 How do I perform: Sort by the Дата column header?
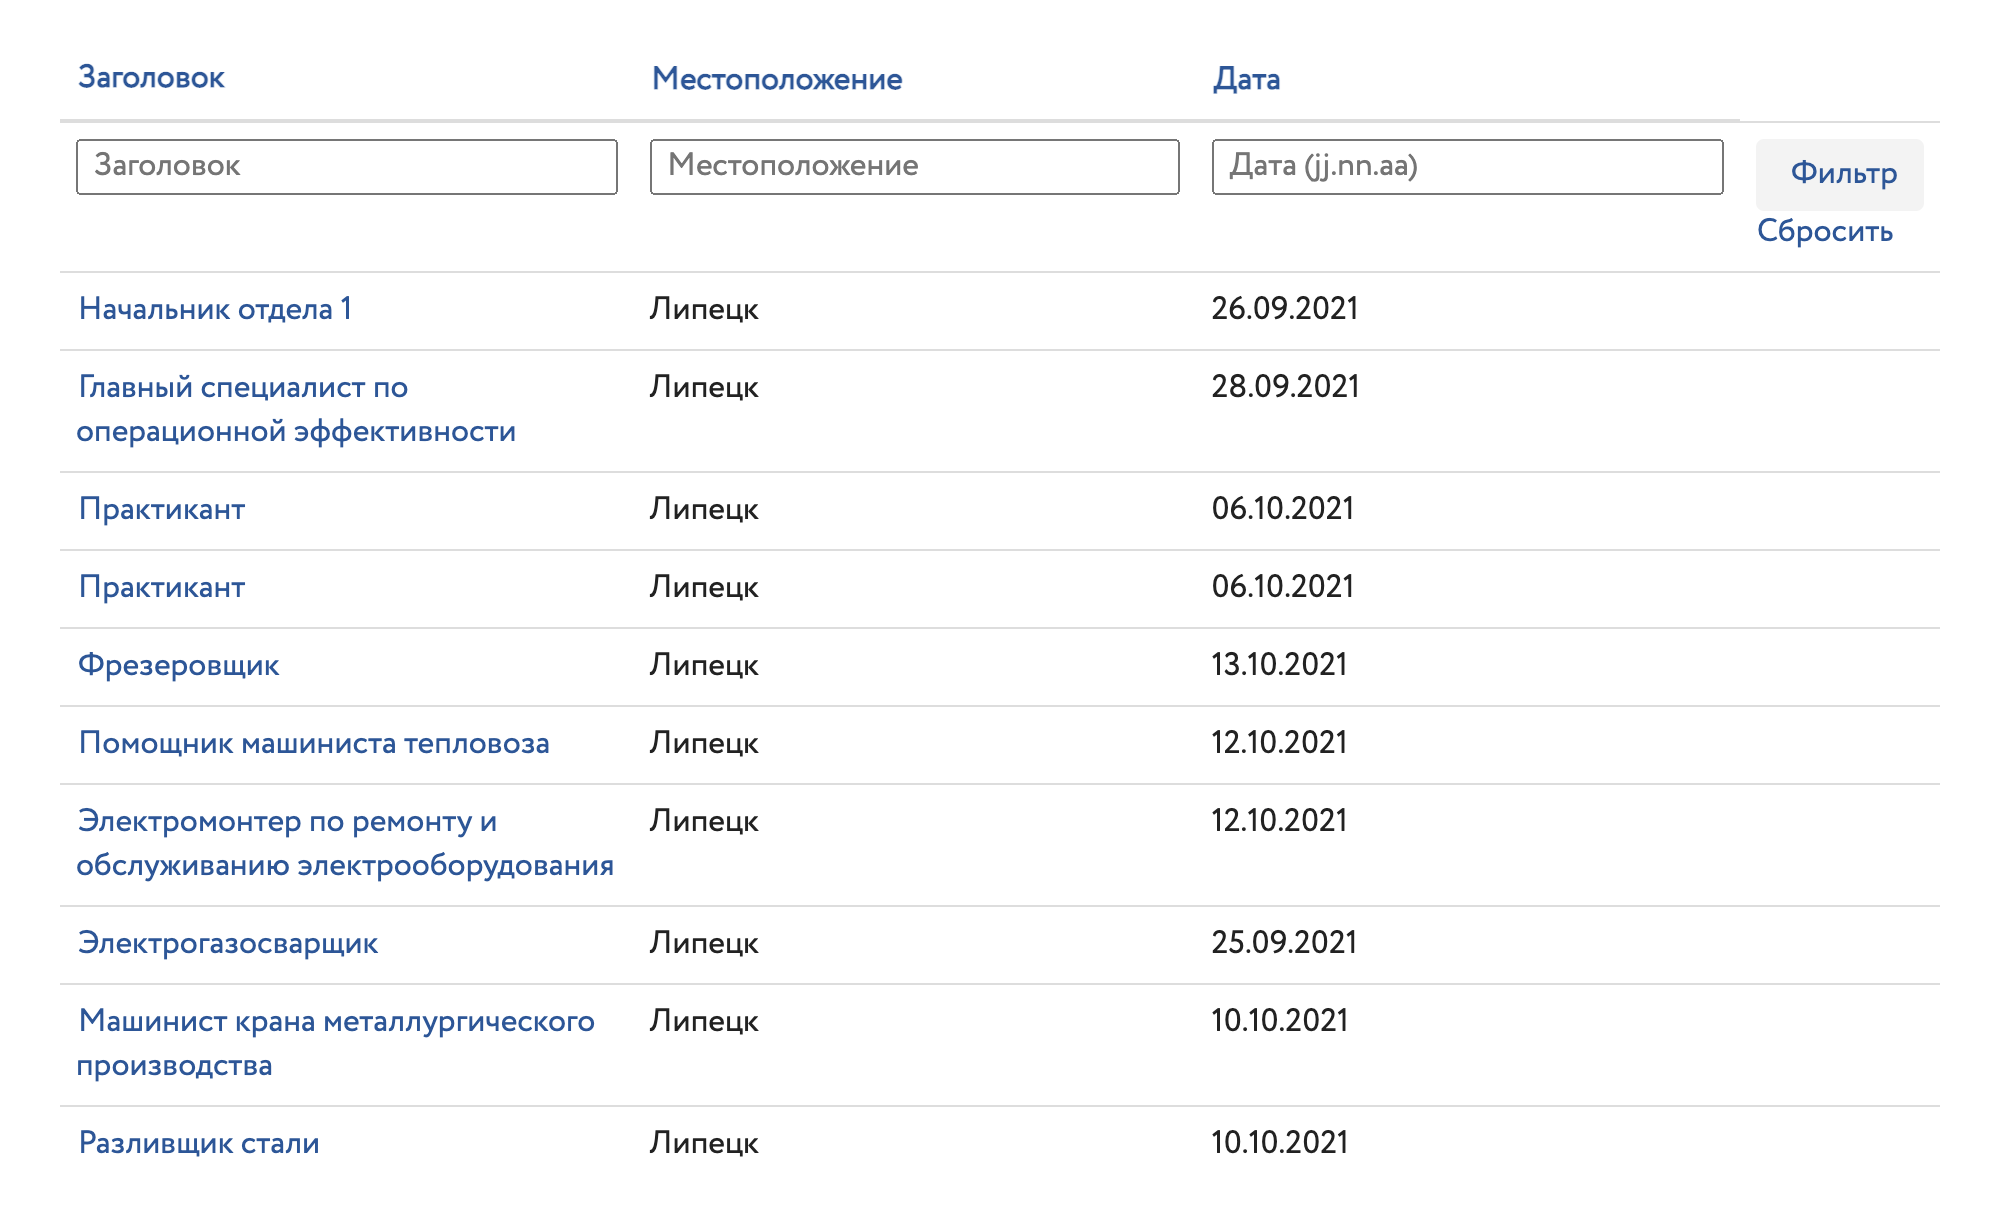coord(1246,79)
